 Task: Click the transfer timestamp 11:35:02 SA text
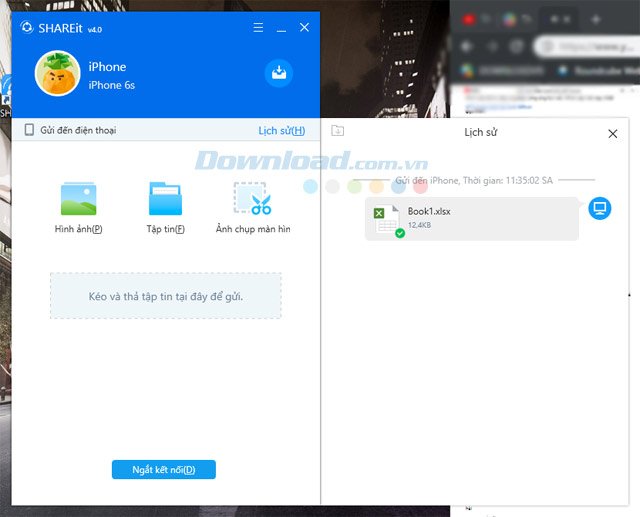pyautogui.click(x=529, y=180)
